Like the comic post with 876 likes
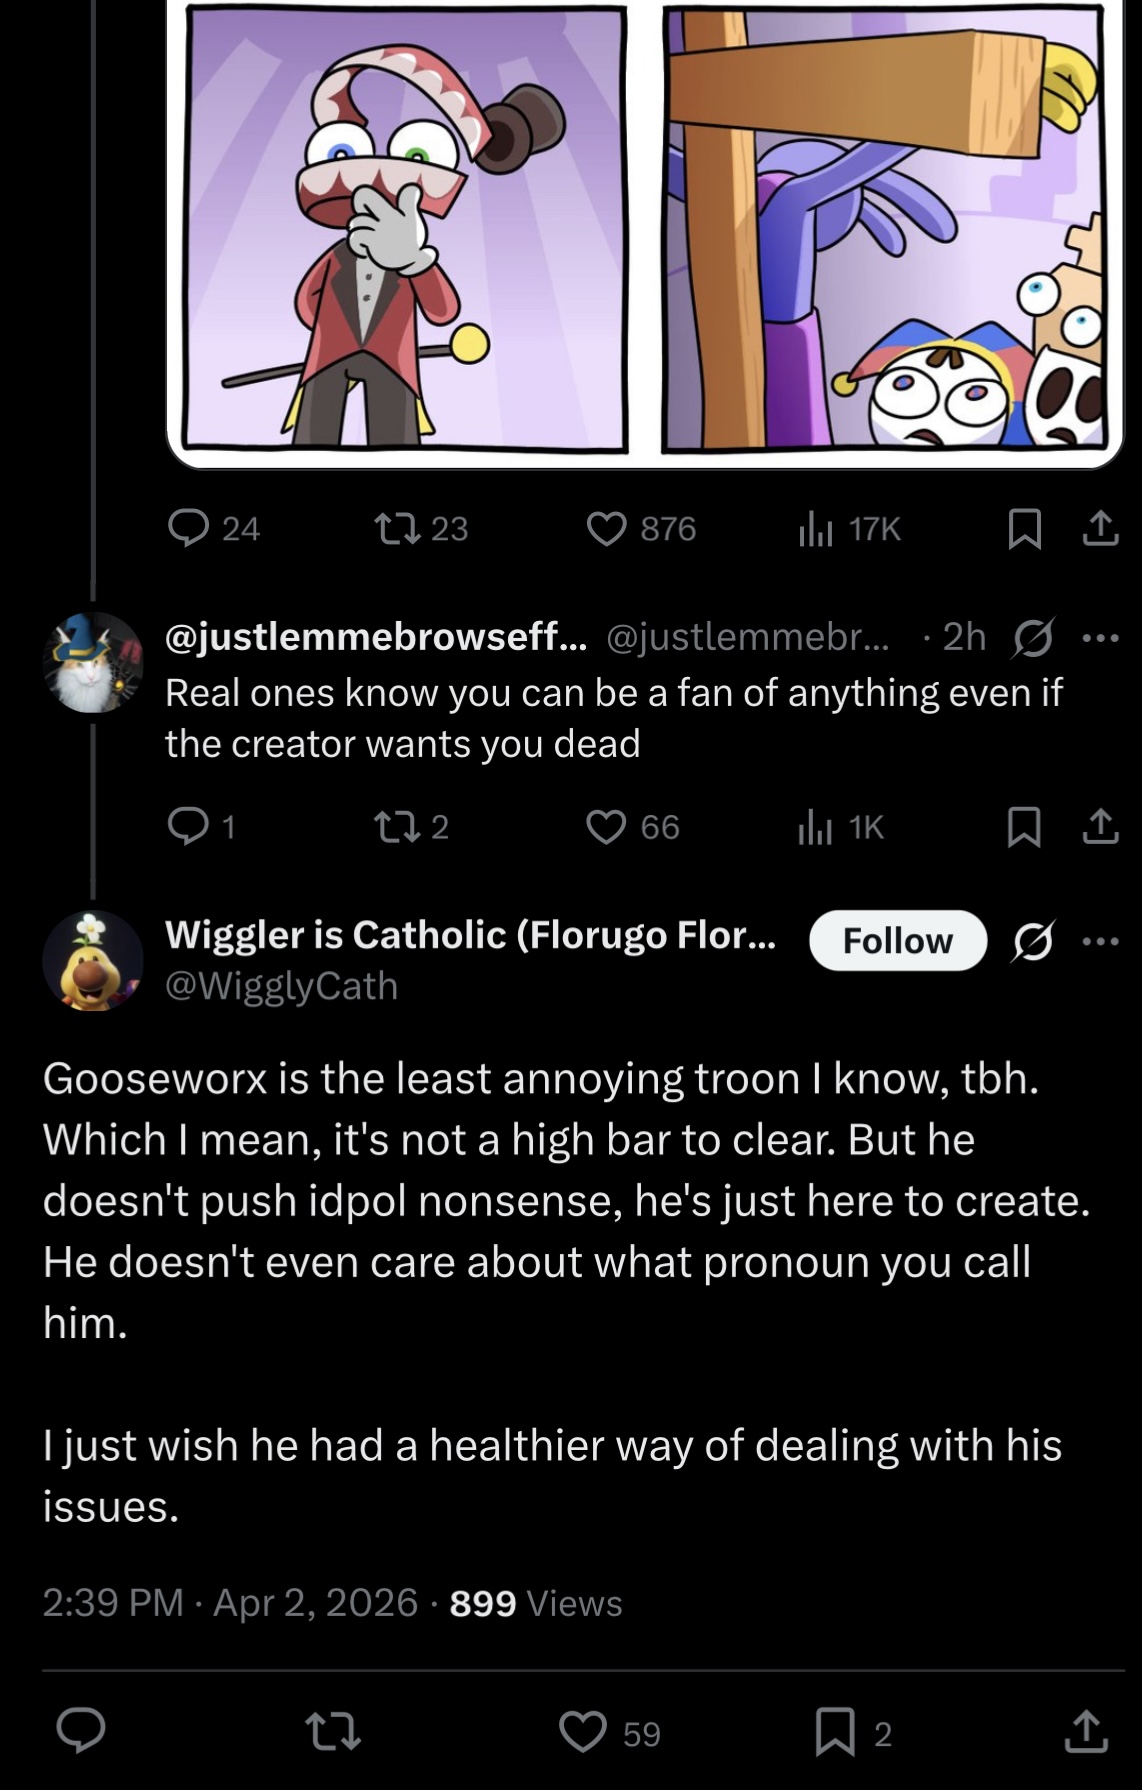This screenshot has width=1142, height=1790. (640, 528)
